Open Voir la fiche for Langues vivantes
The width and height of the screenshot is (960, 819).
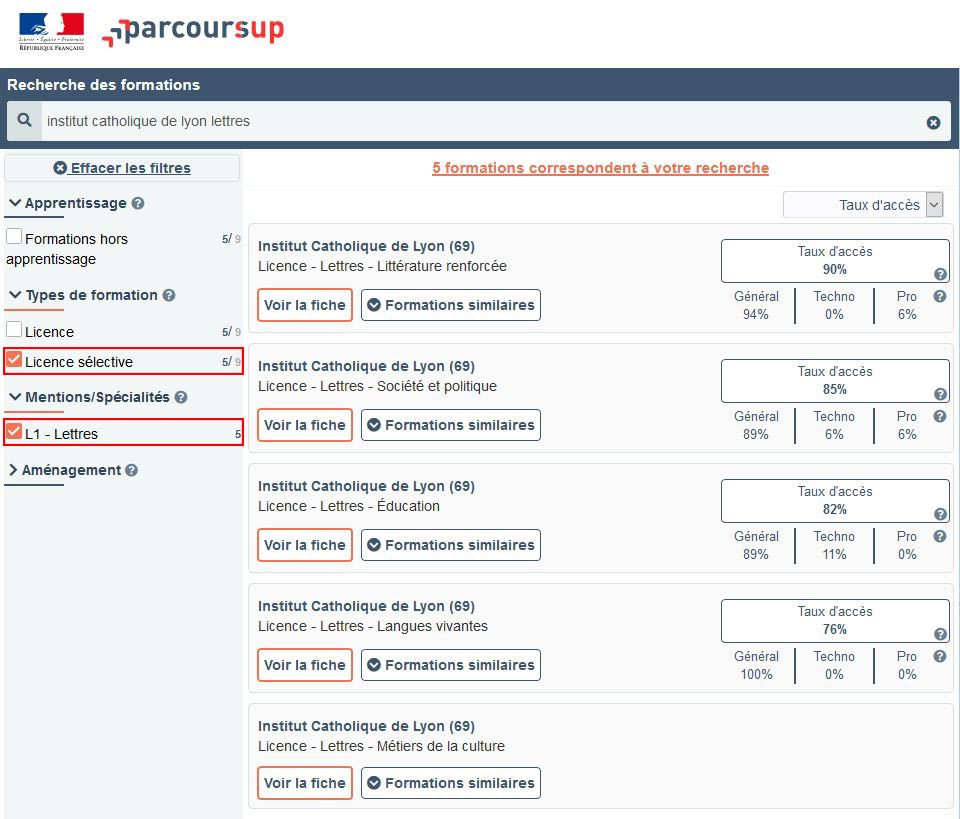click(305, 665)
